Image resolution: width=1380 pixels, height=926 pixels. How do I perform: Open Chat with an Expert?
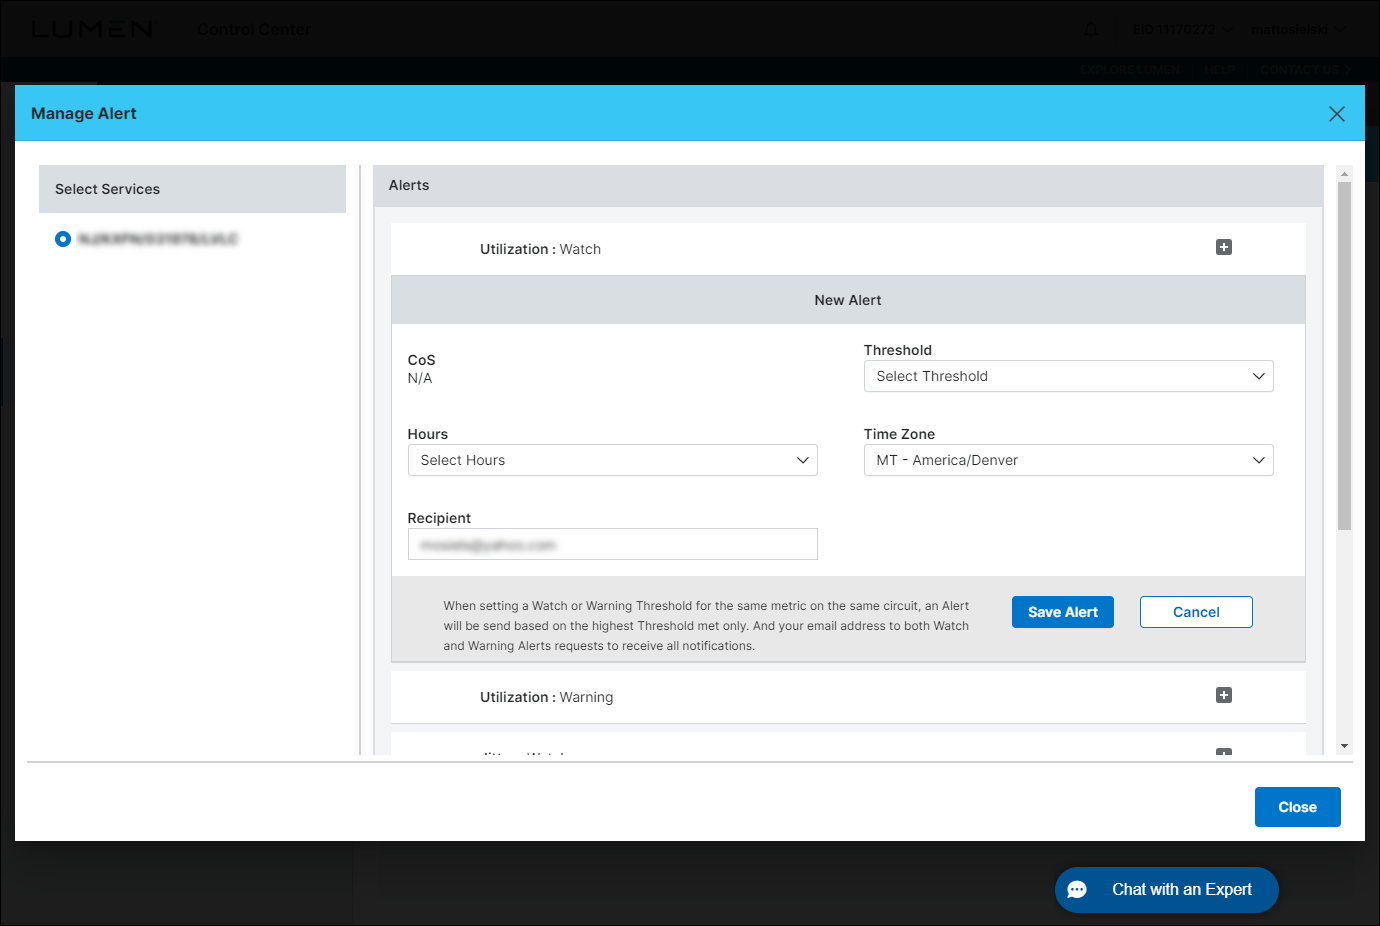pos(1166,890)
